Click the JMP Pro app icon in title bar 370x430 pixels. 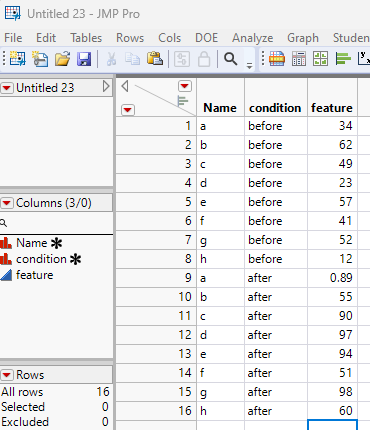(x=13, y=13)
